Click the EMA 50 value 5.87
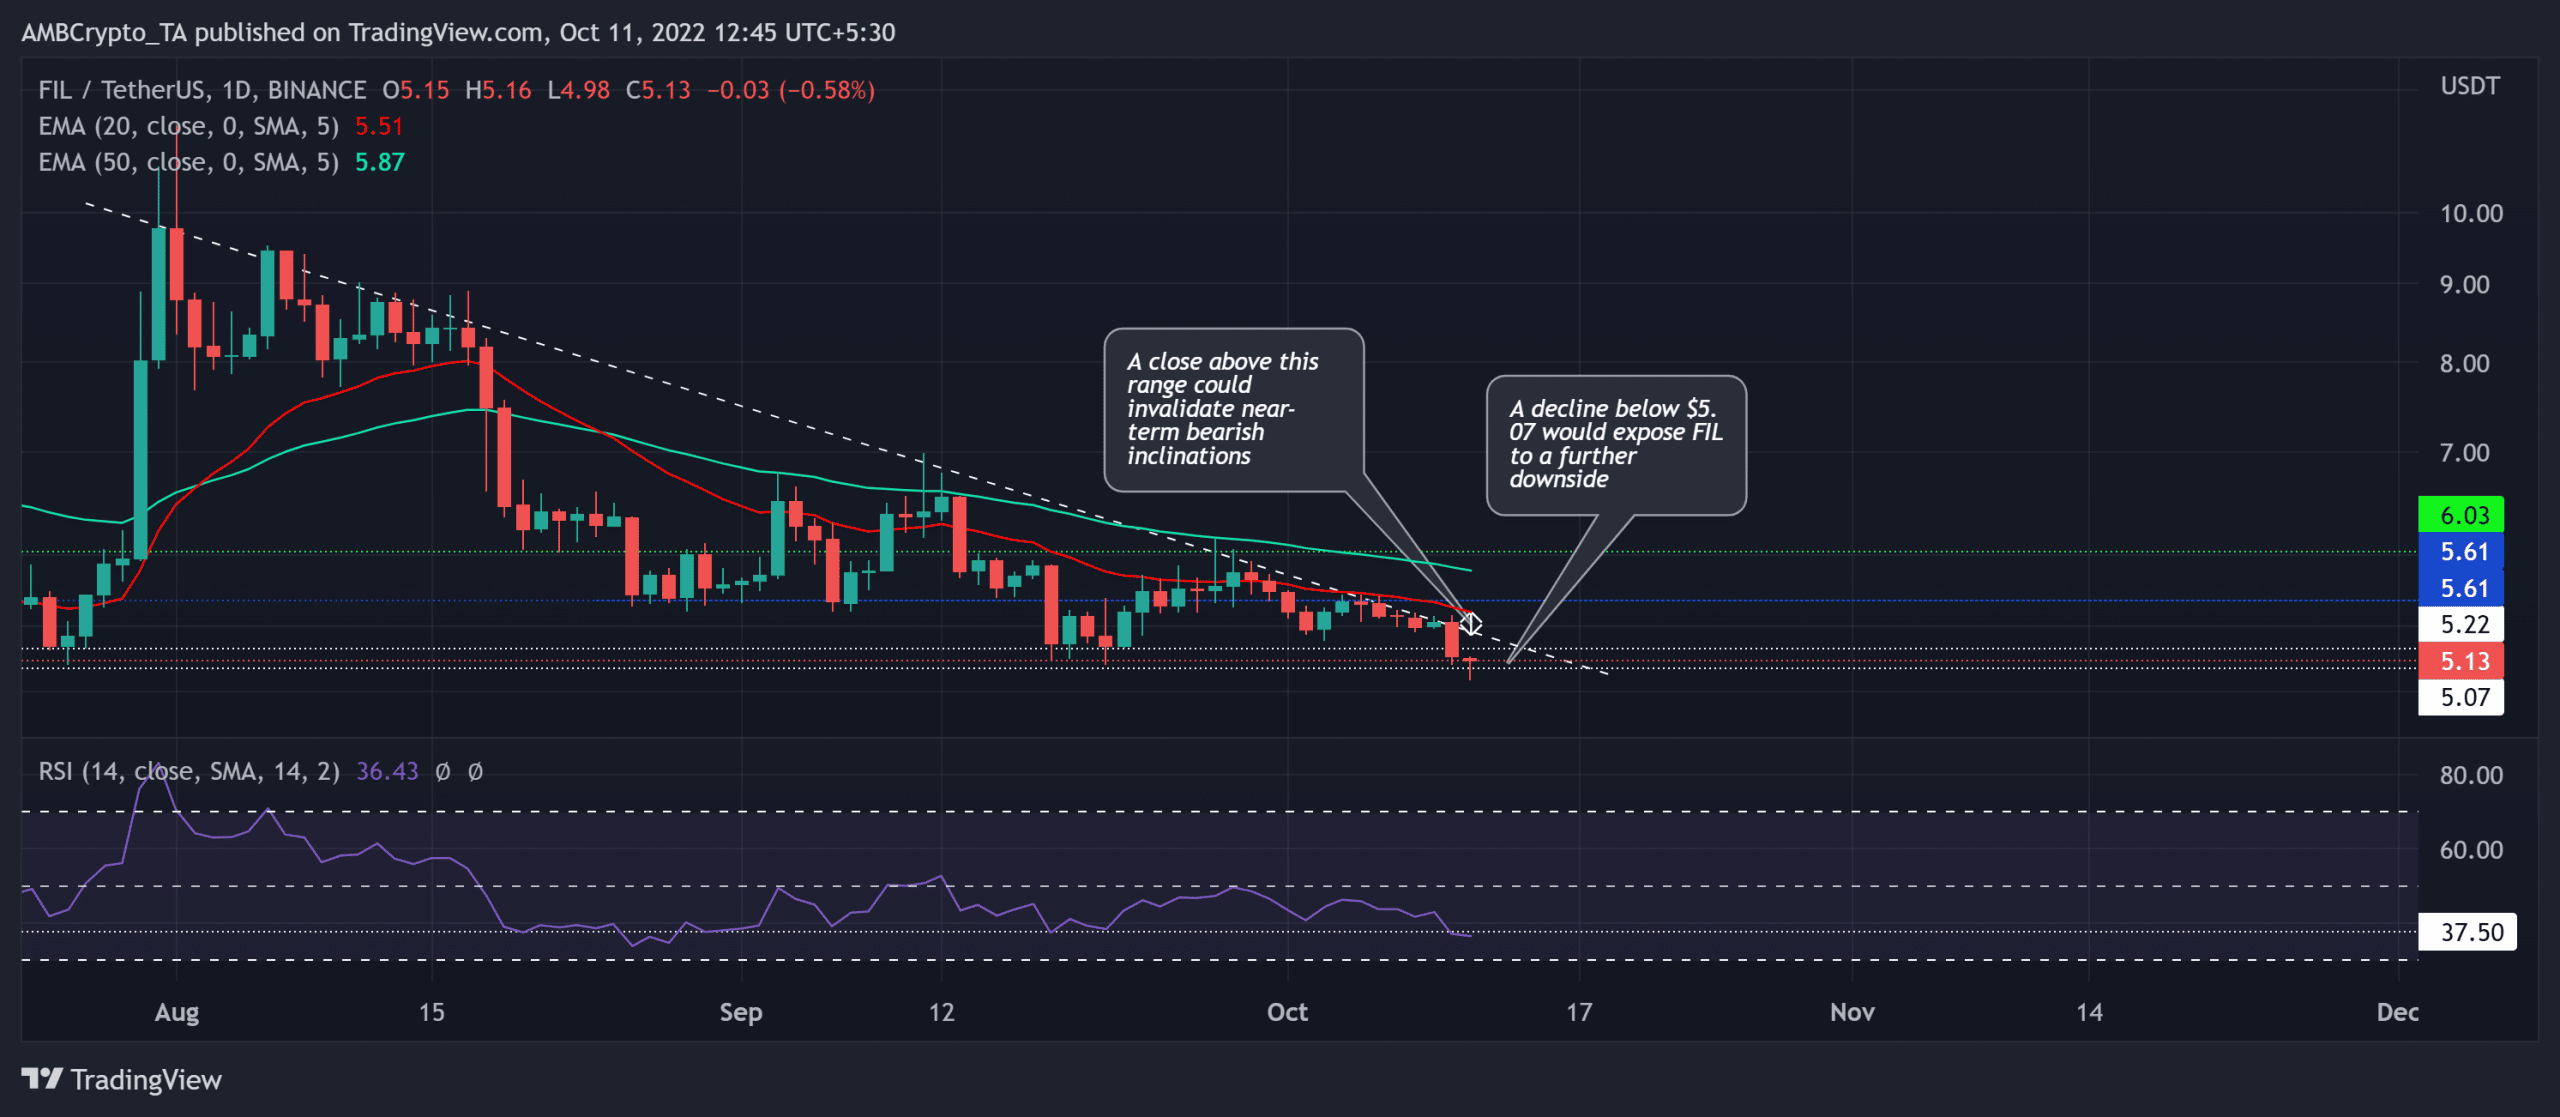 pos(380,162)
